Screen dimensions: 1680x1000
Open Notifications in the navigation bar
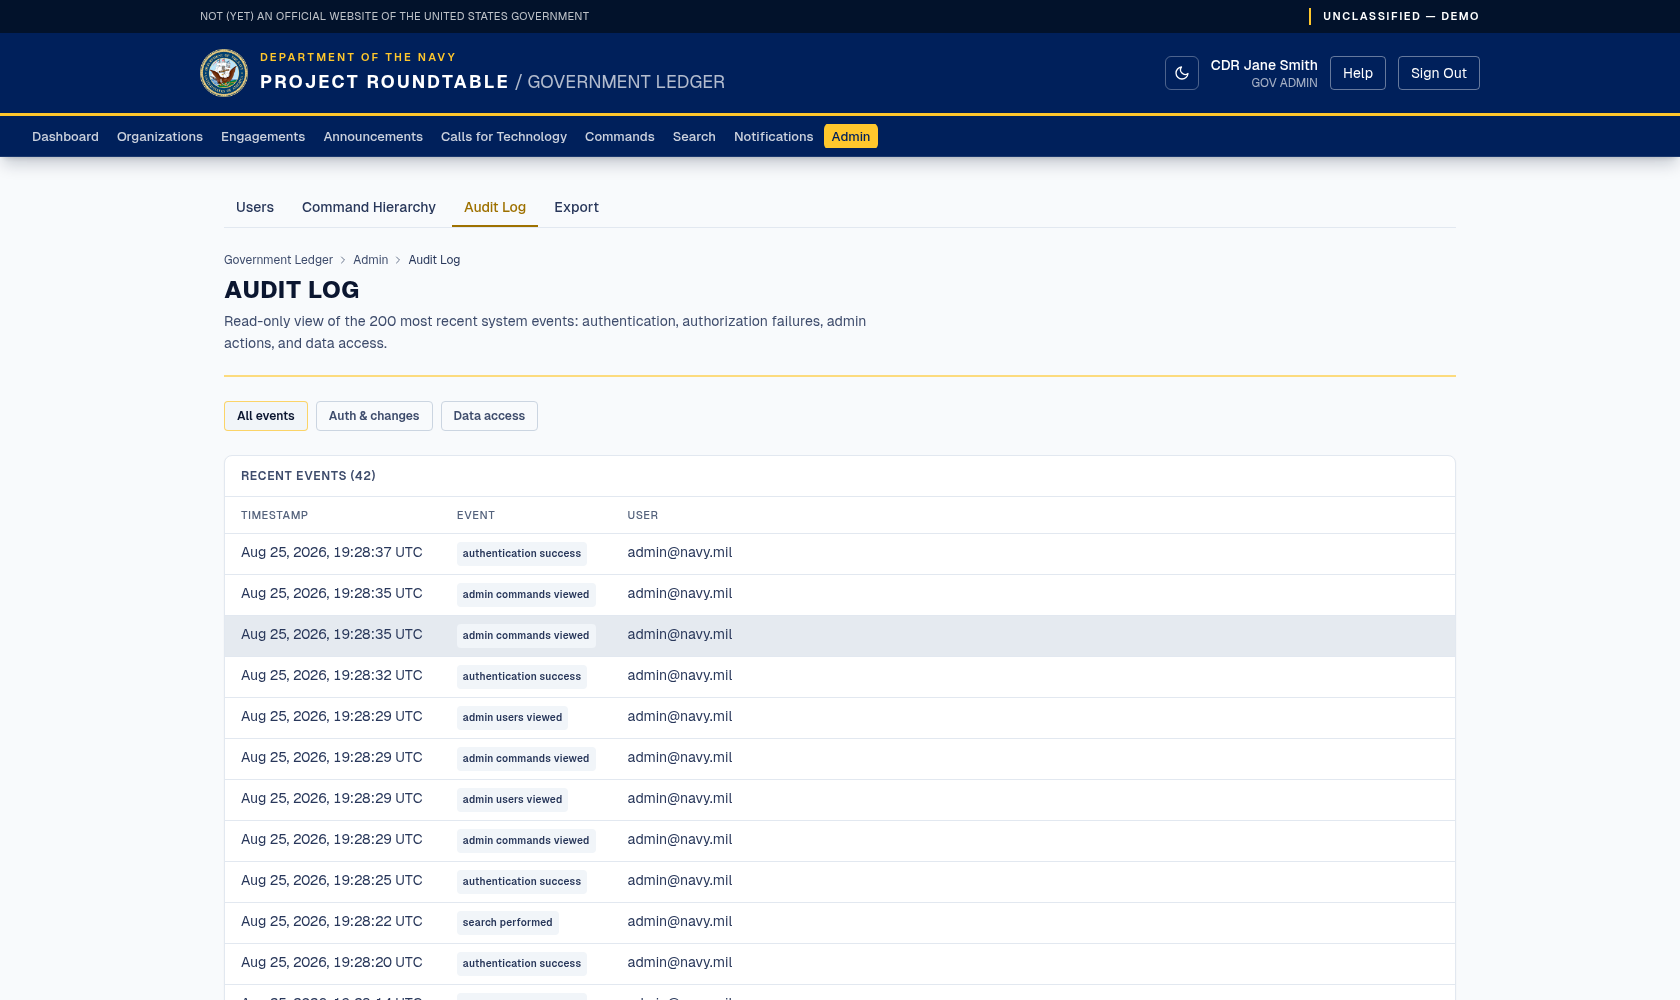(773, 136)
